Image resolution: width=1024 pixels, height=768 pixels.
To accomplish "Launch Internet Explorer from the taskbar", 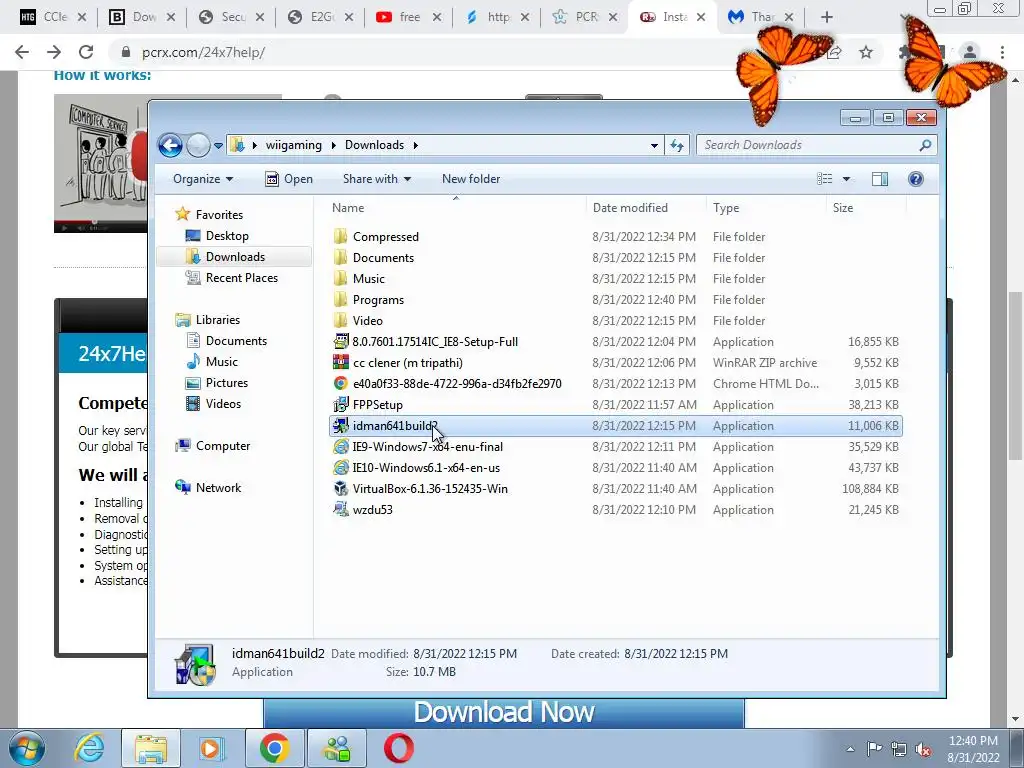I will click(x=89, y=748).
